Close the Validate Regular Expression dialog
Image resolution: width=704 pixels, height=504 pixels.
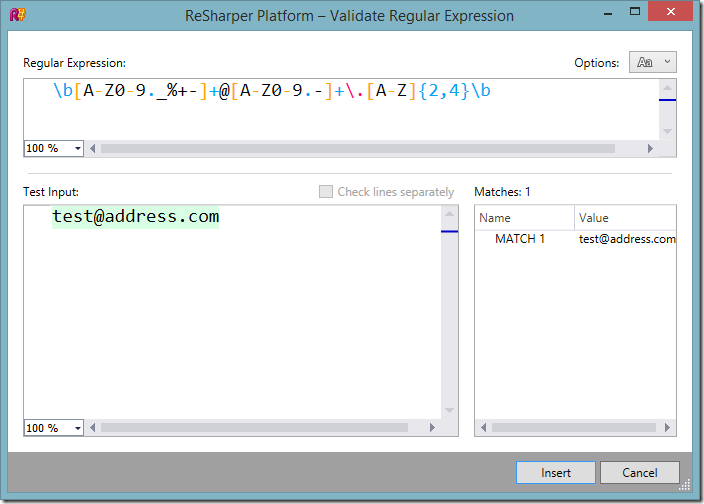(671, 11)
